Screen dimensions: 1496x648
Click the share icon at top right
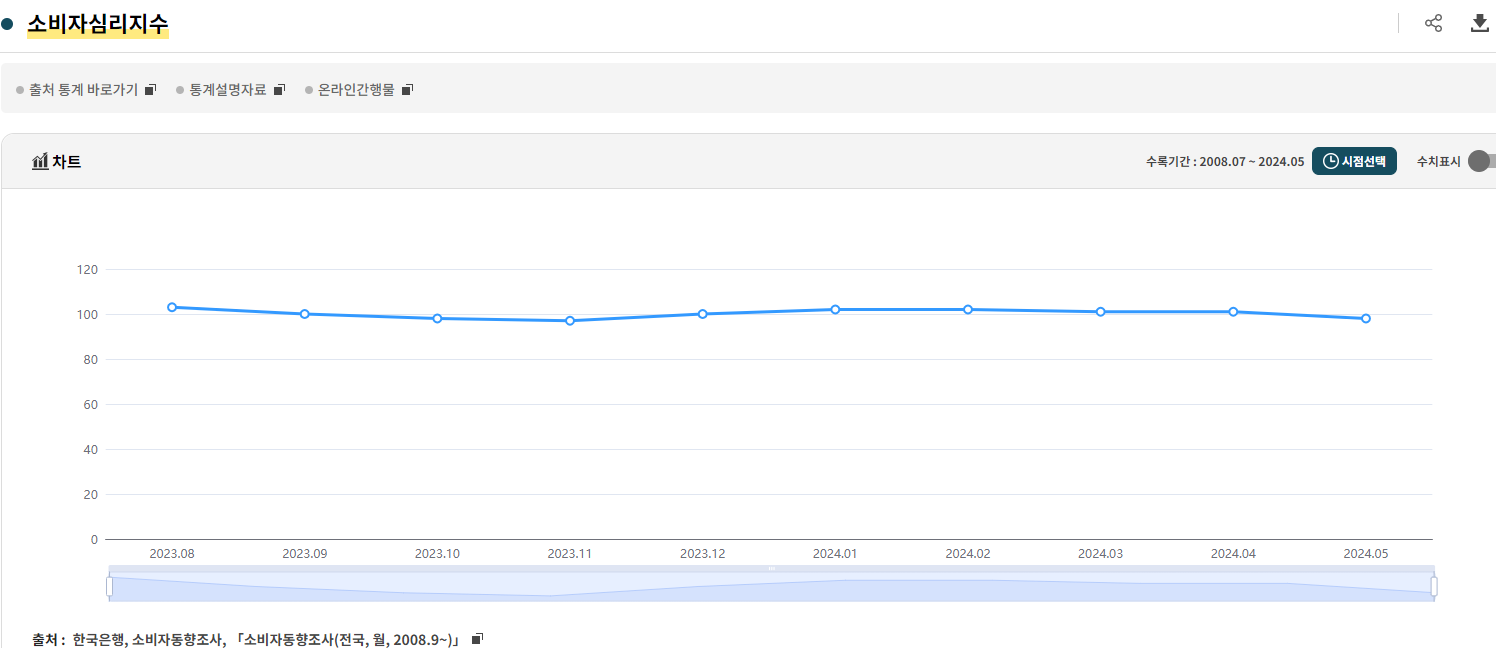tap(1433, 23)
